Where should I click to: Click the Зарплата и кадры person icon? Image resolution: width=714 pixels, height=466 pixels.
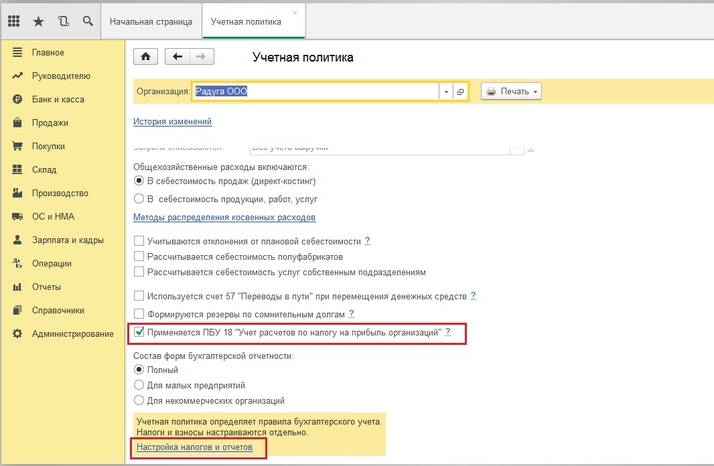(x=17, y=240)
